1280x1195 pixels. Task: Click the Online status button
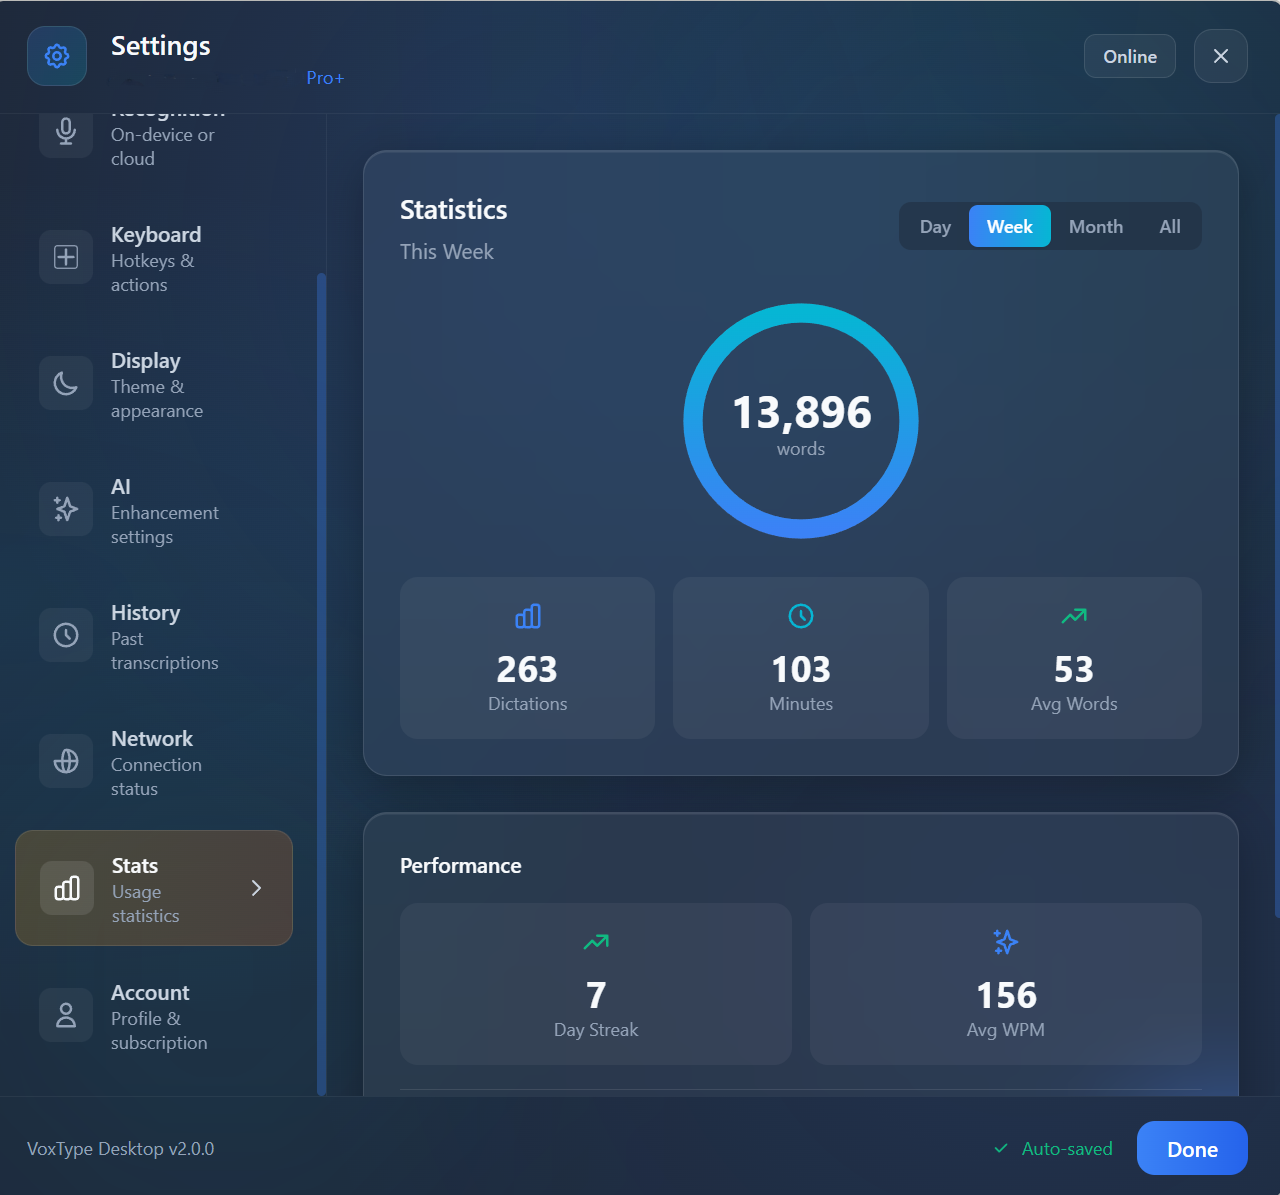pos(1129,56)
